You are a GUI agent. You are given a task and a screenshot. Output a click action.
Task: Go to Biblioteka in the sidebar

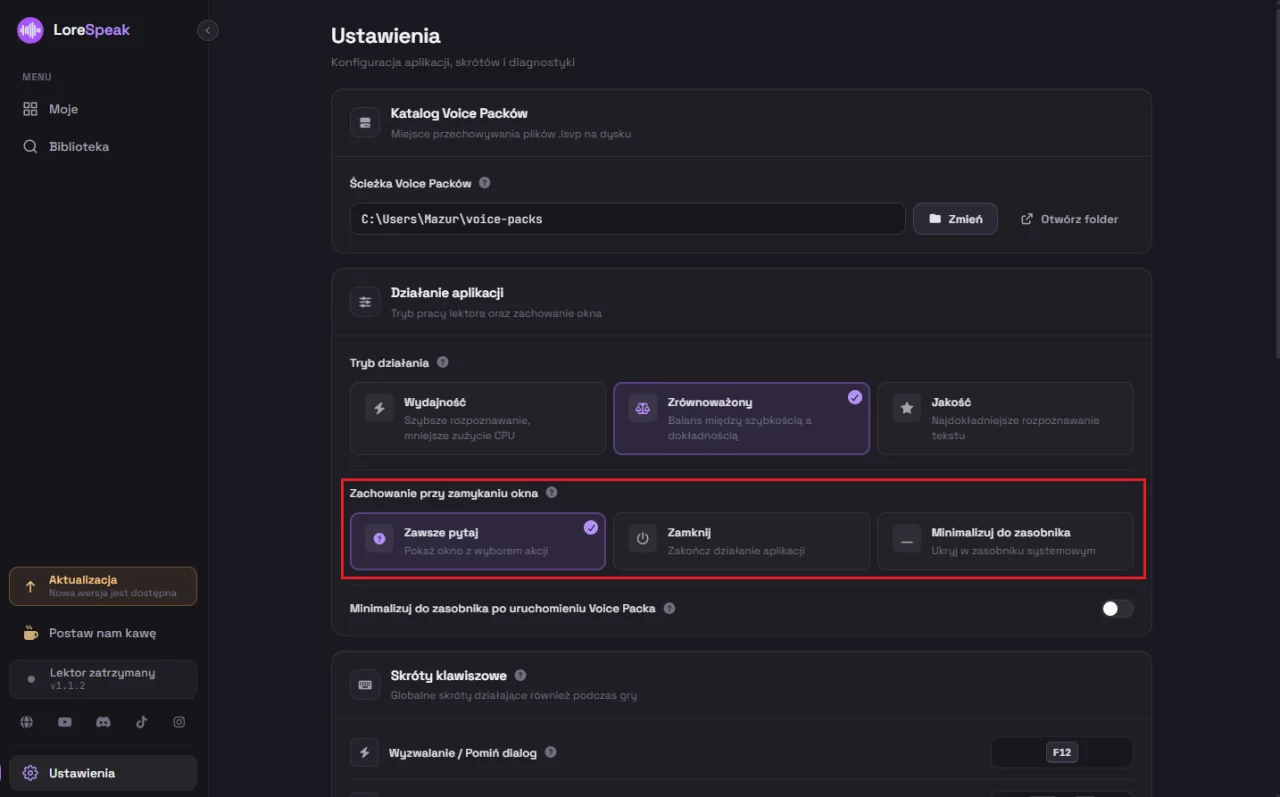[104, 146]
